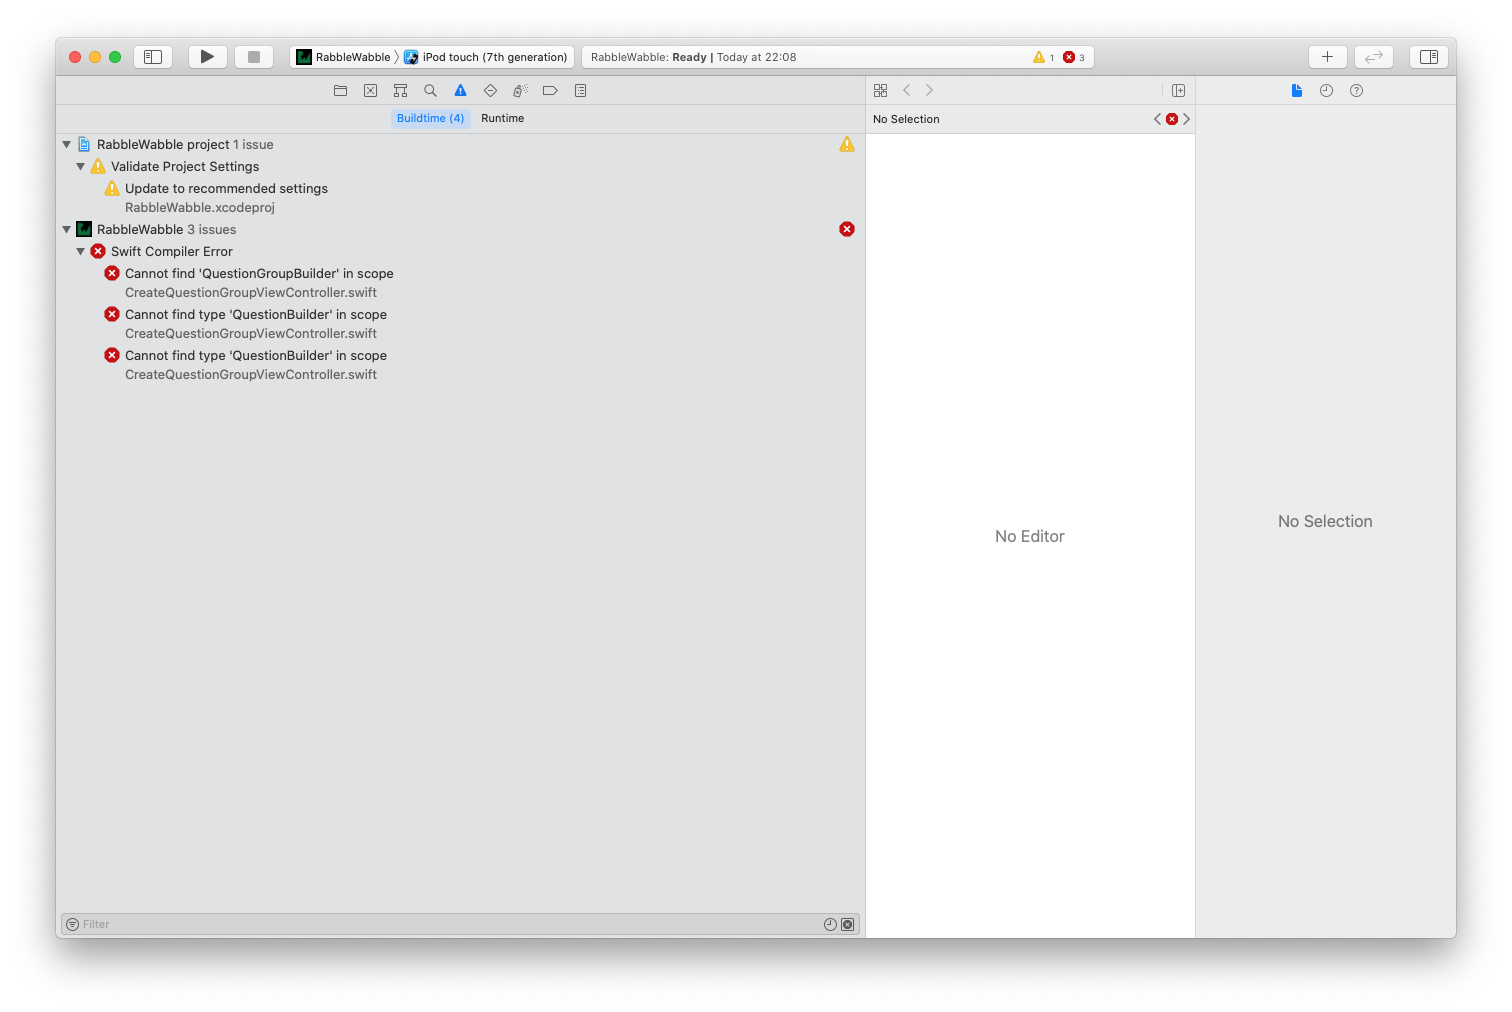Click error badge on RabbleWabble row
Image resolution: width=1512 pixels, height=1012 pixels.
click(x=847, y=229)
